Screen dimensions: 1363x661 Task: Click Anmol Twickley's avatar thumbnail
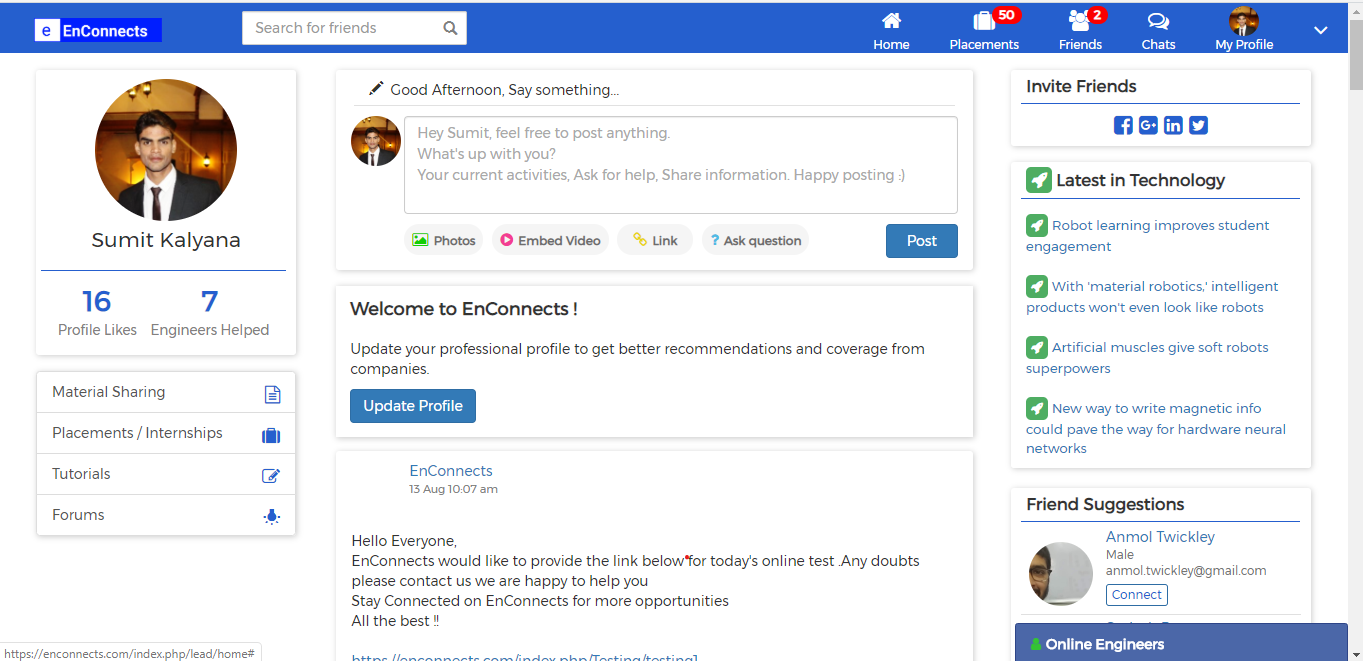(1061, 574)
